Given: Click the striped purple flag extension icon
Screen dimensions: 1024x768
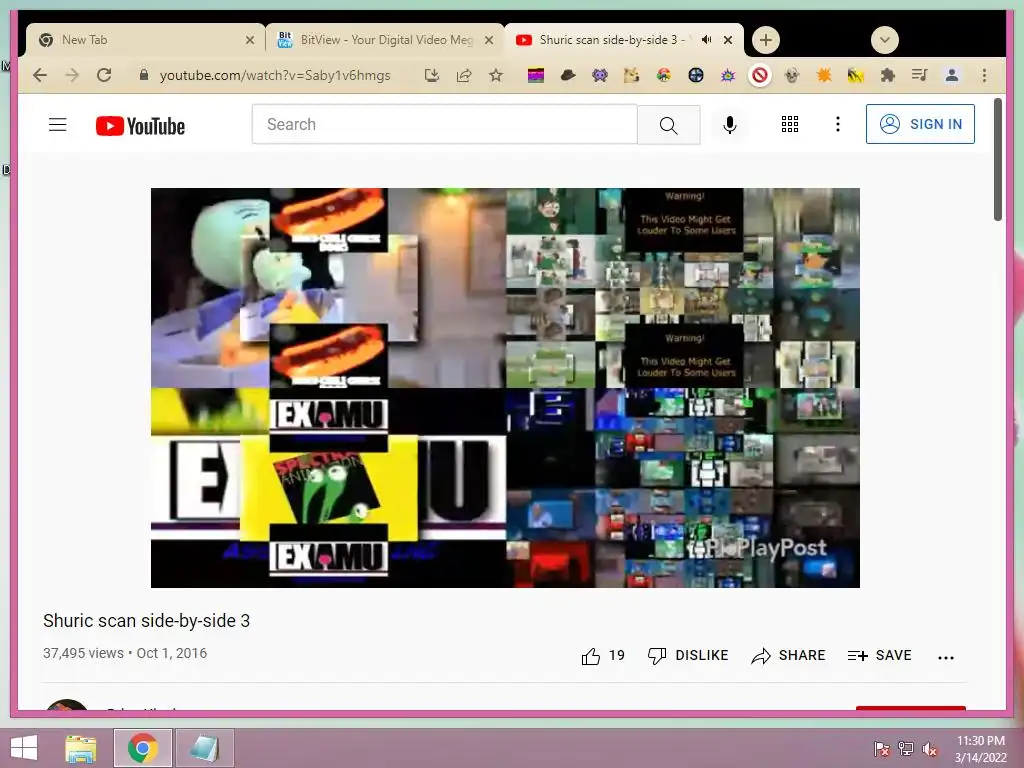Looking at the screenshot, I should click(x=536, y=76).
